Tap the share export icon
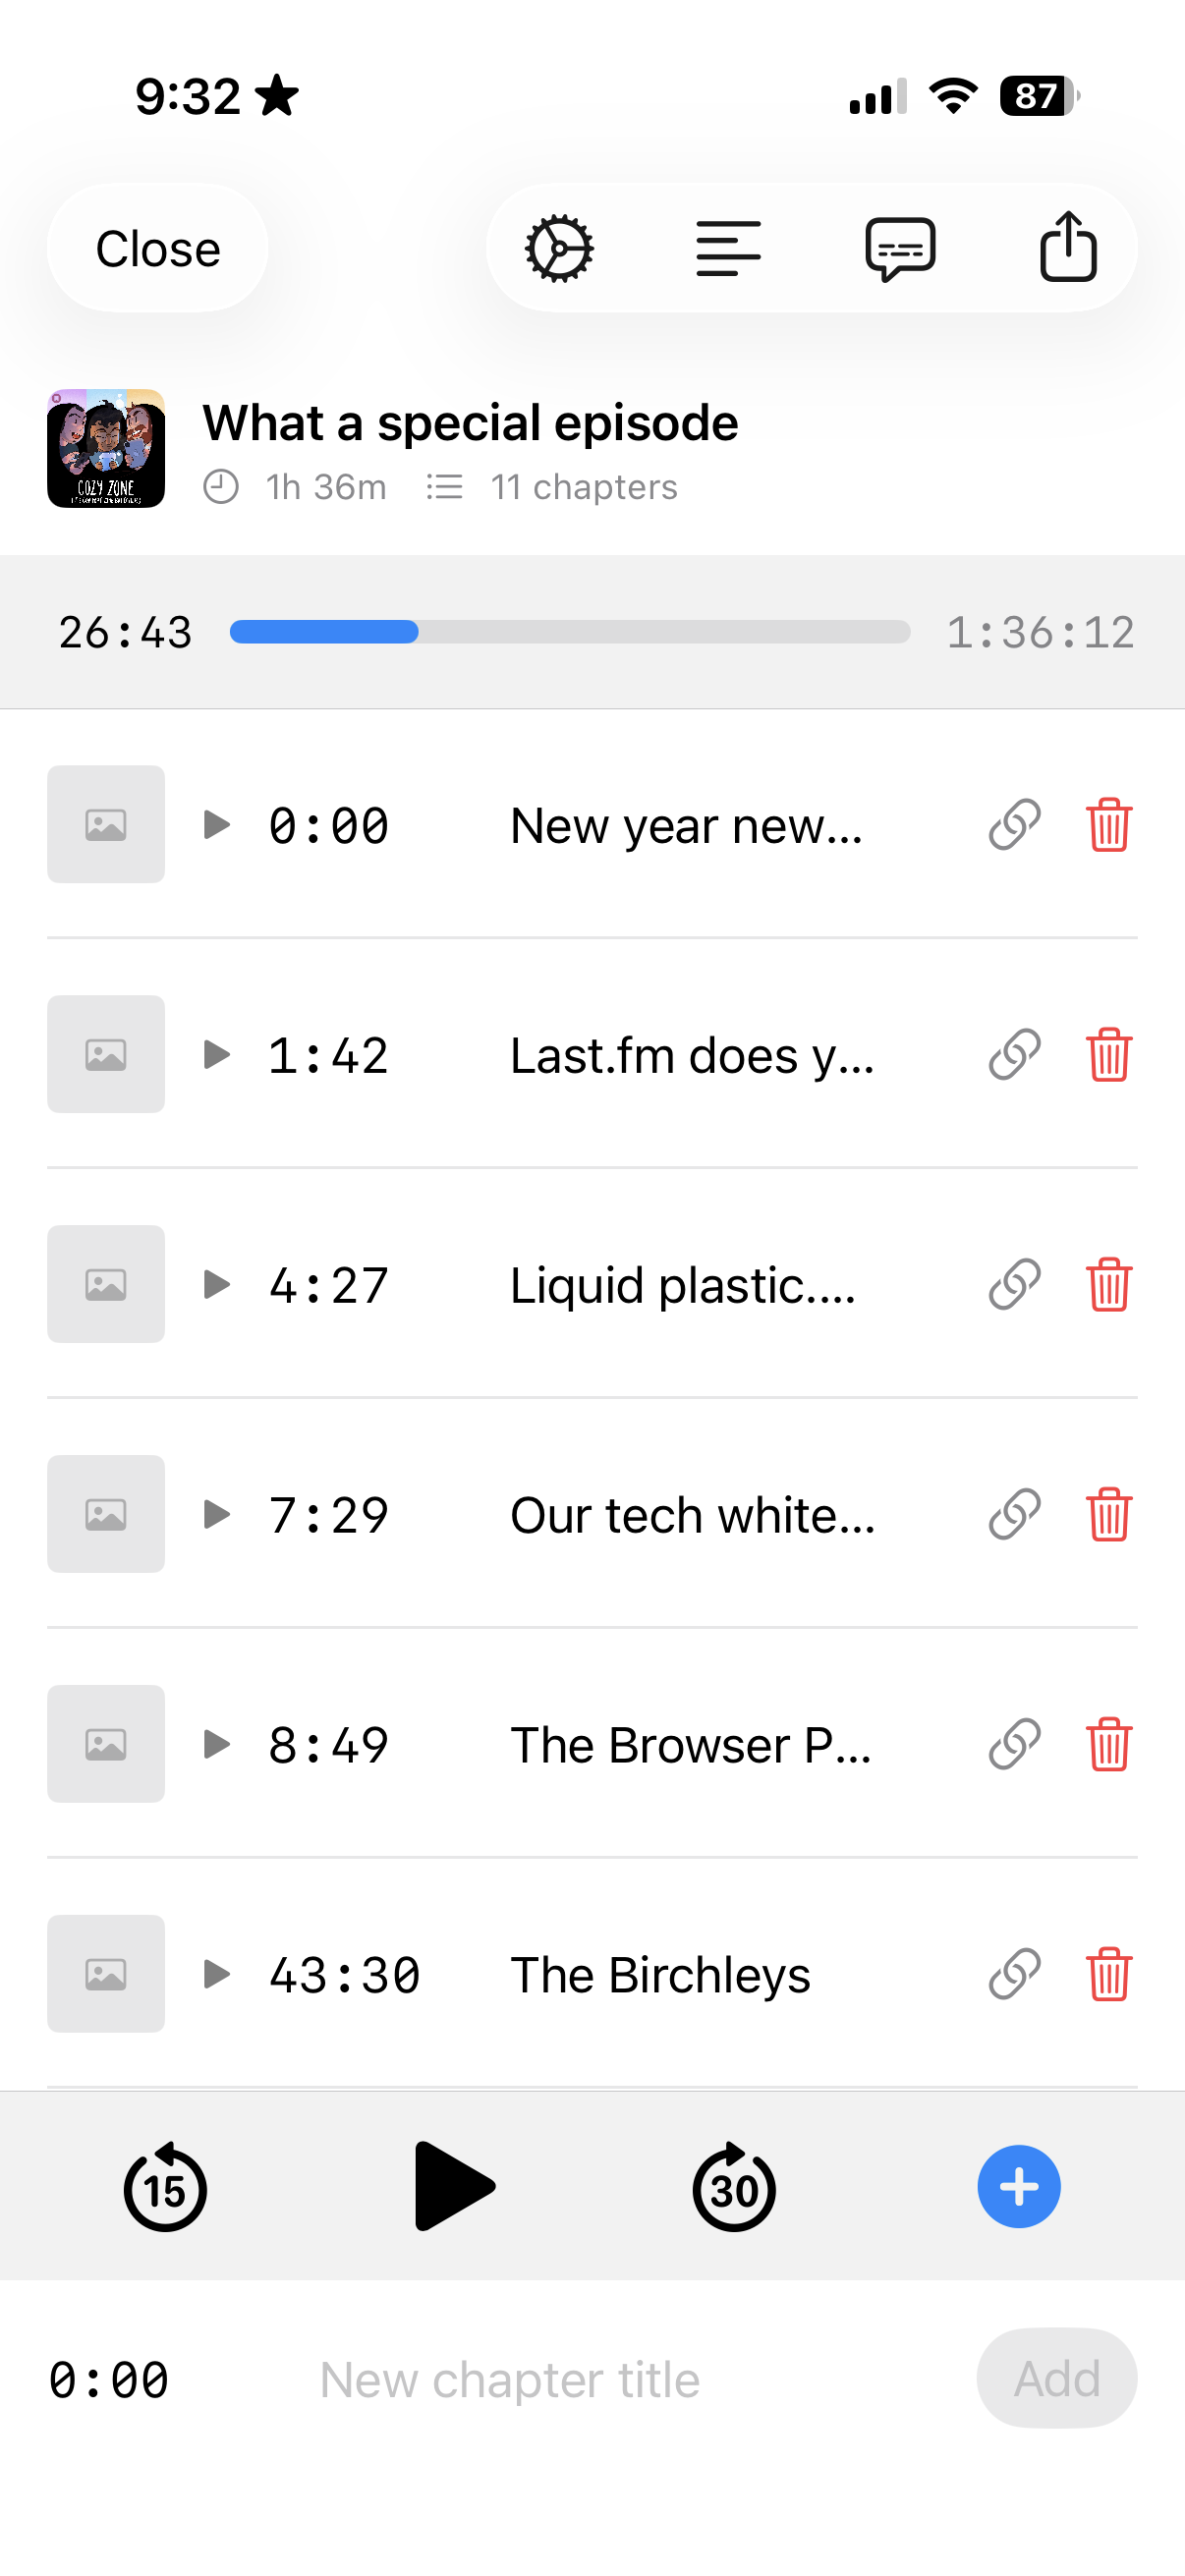Screen dimensions: 1185x2576 tap(1068, 247)
